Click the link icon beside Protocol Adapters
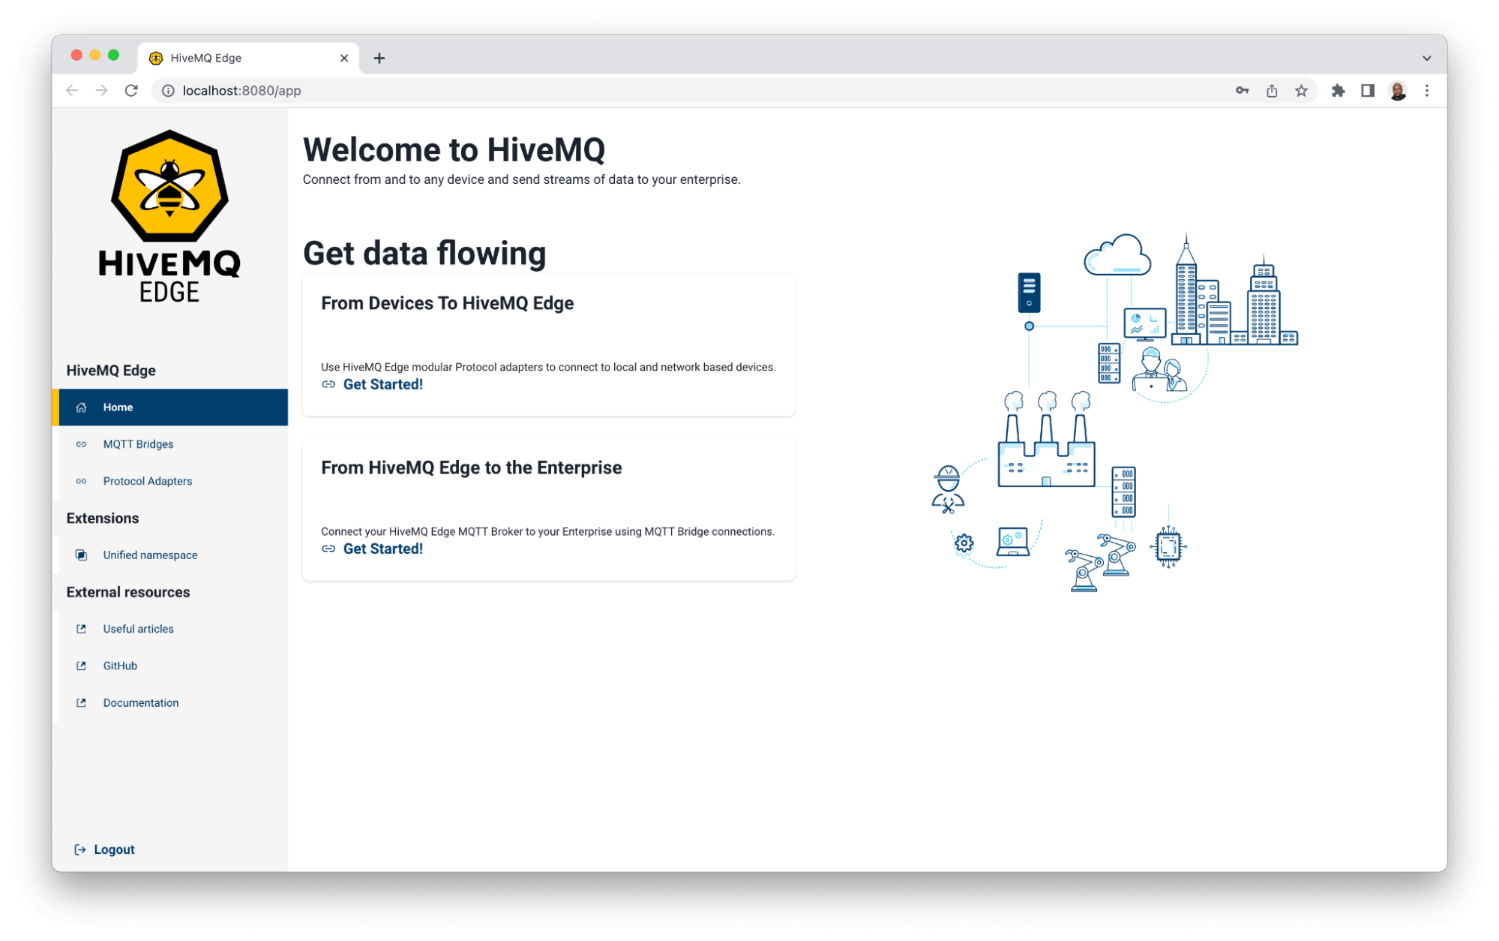This screenshot has height=941, width=1499. click(81, 481)
